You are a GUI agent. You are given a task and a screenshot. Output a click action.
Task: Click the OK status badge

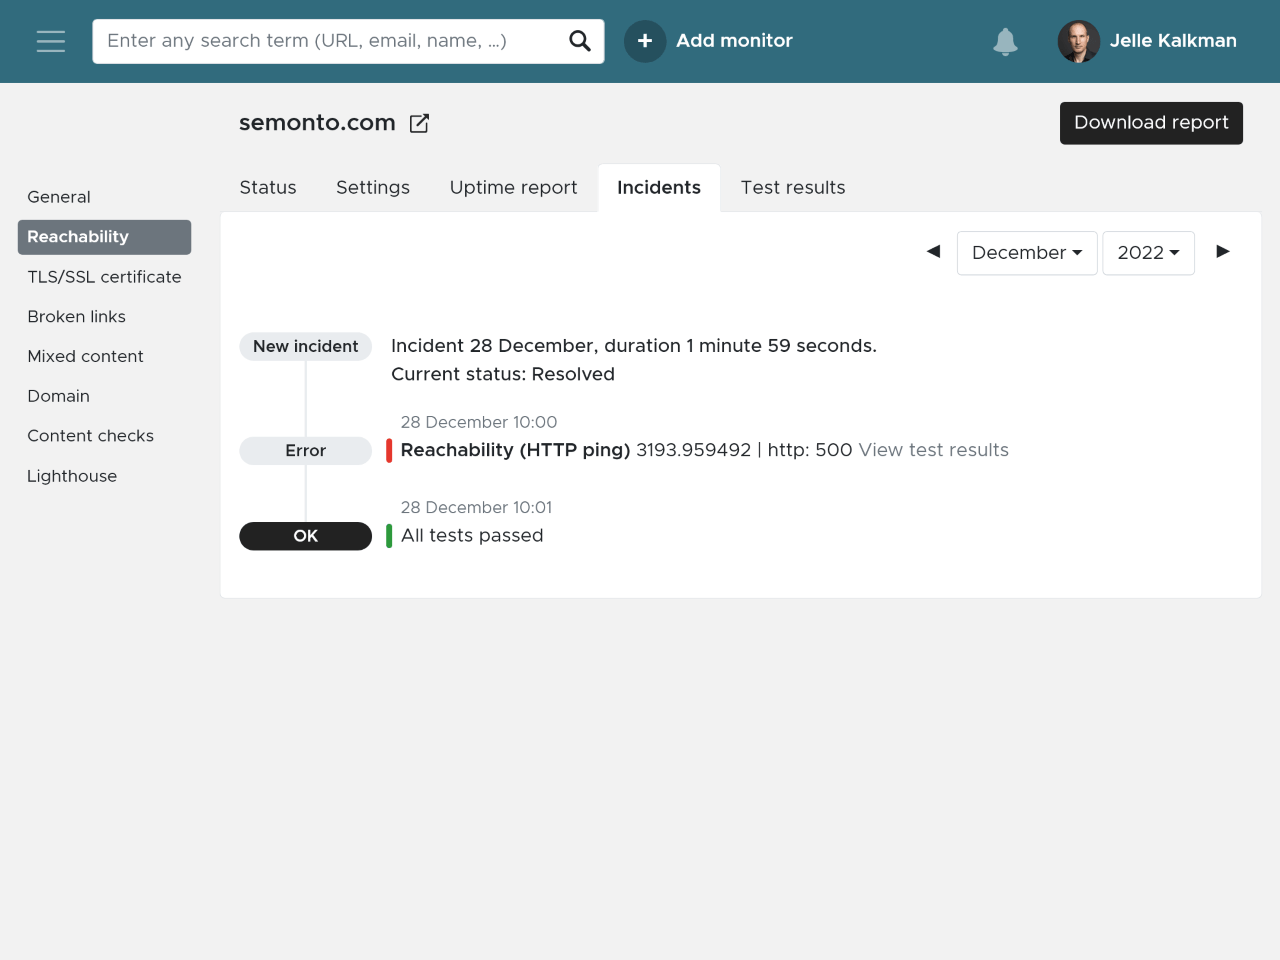coord(305,536)
